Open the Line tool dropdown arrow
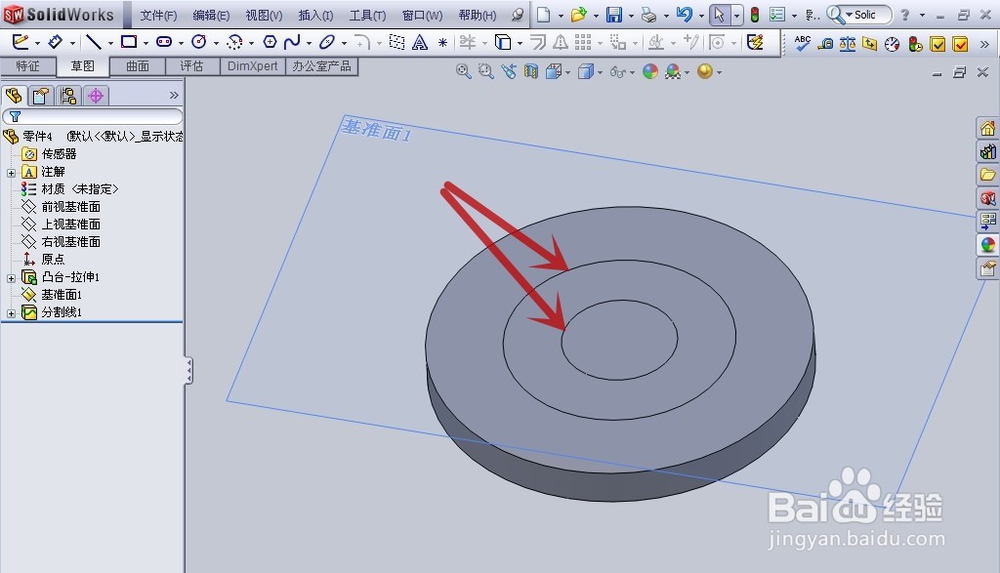The width and height of the screenshot is (1000, 573). pos(110,43)
